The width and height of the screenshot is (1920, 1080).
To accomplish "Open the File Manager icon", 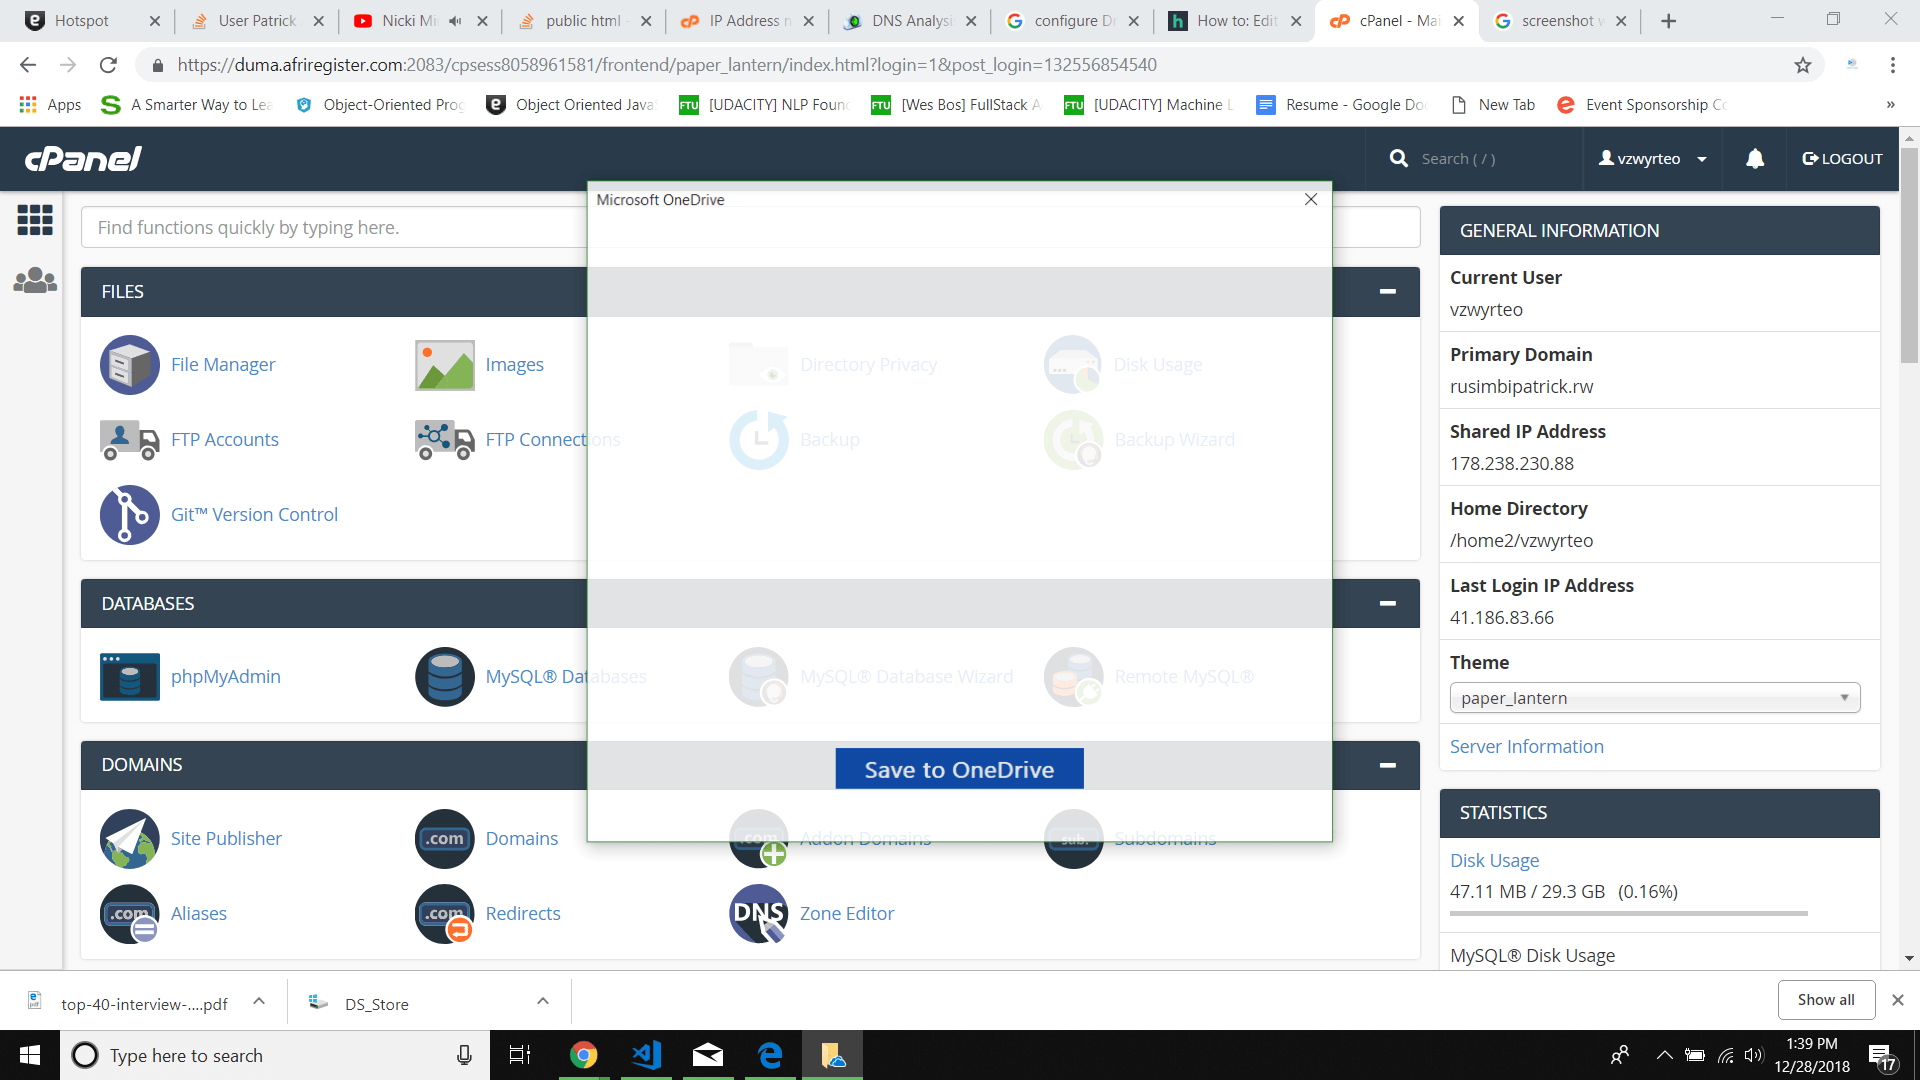I will tap(130, 365).
